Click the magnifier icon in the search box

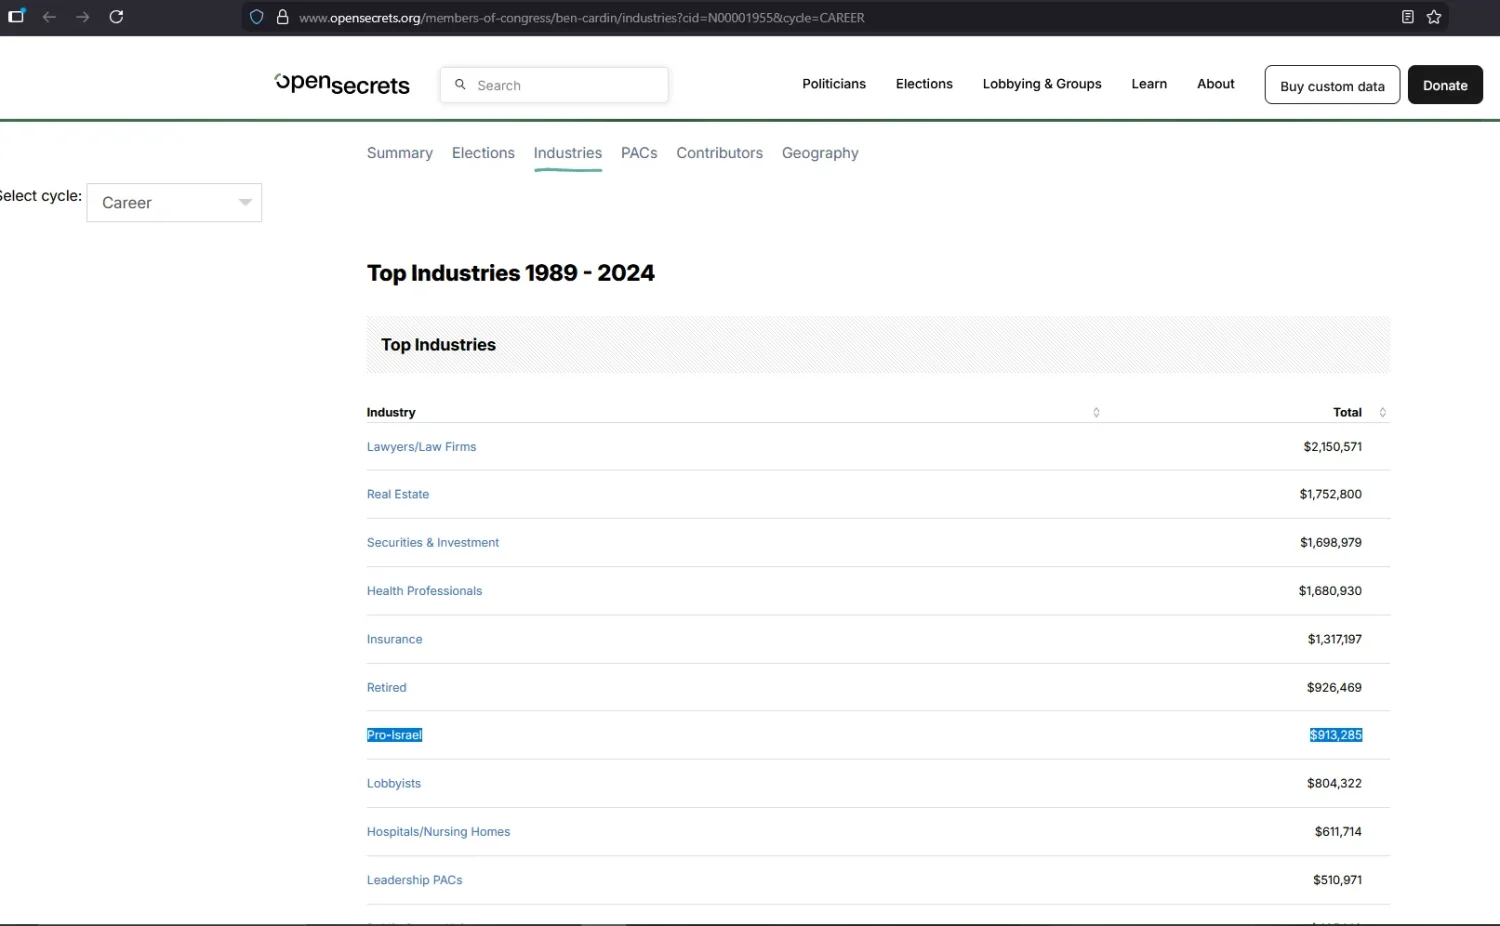(460, 85)
